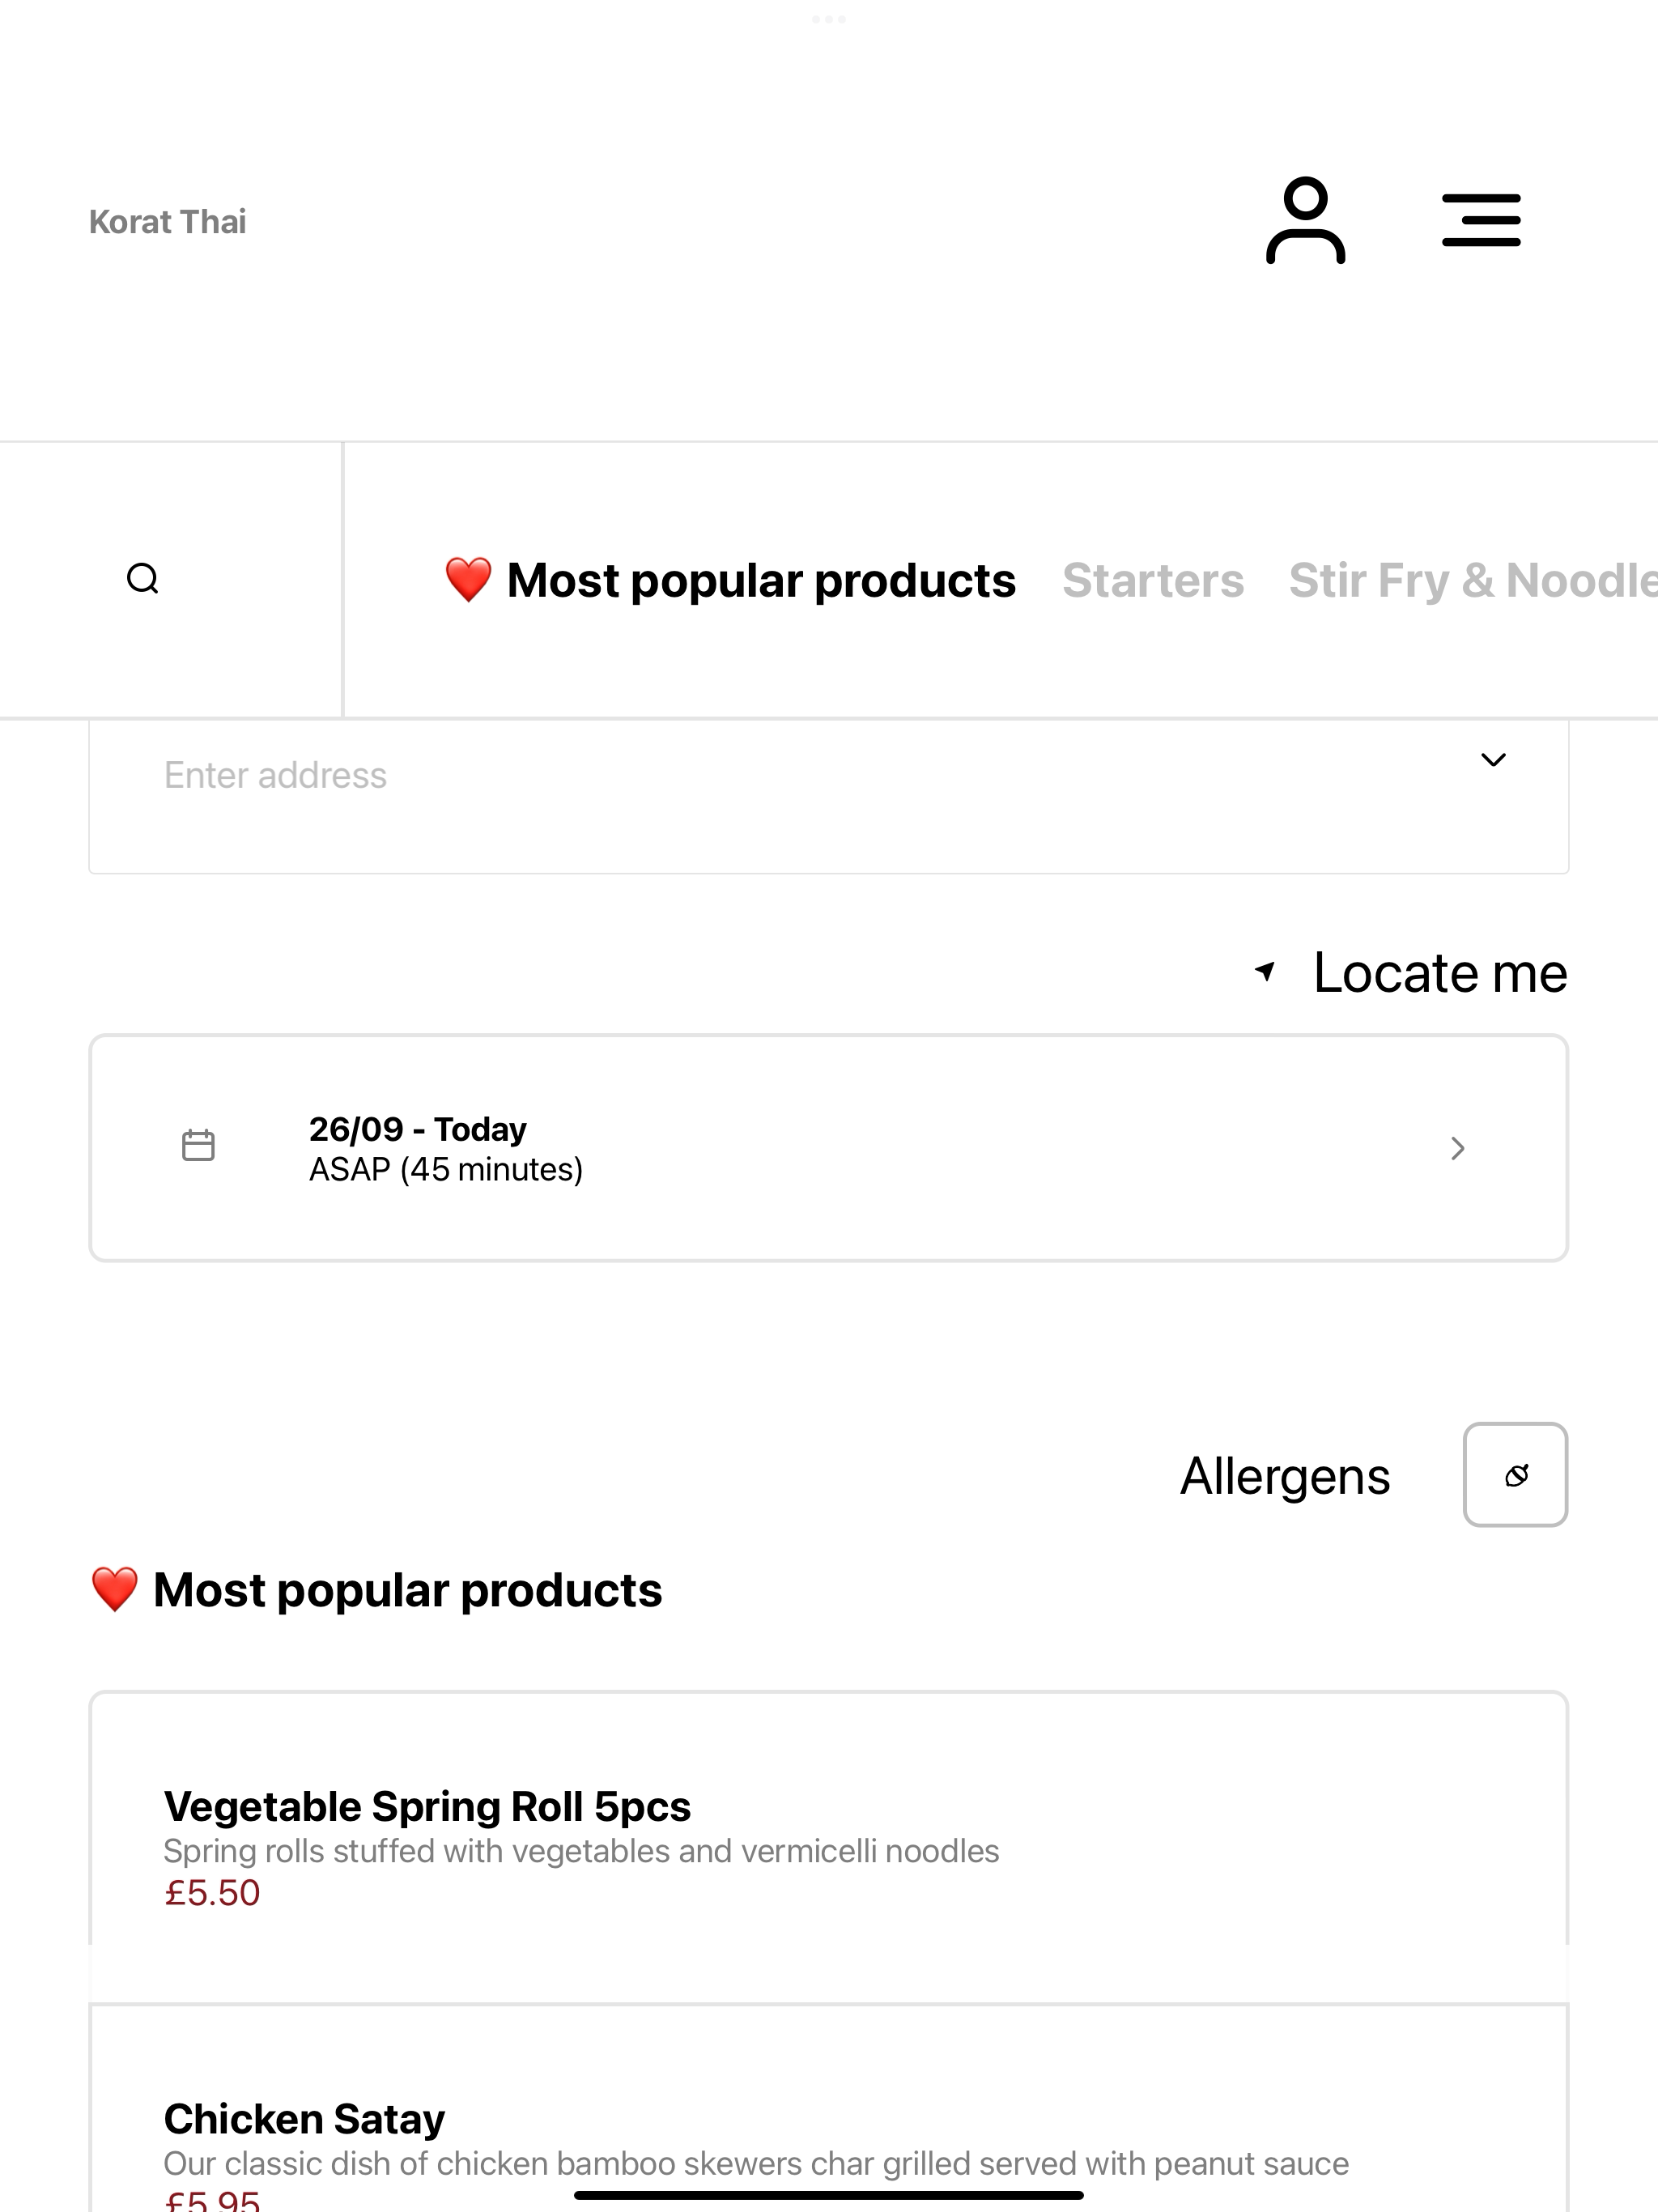Toggle the allergens filter icon button
1658x2212 pixels.
[1515, 1475]
